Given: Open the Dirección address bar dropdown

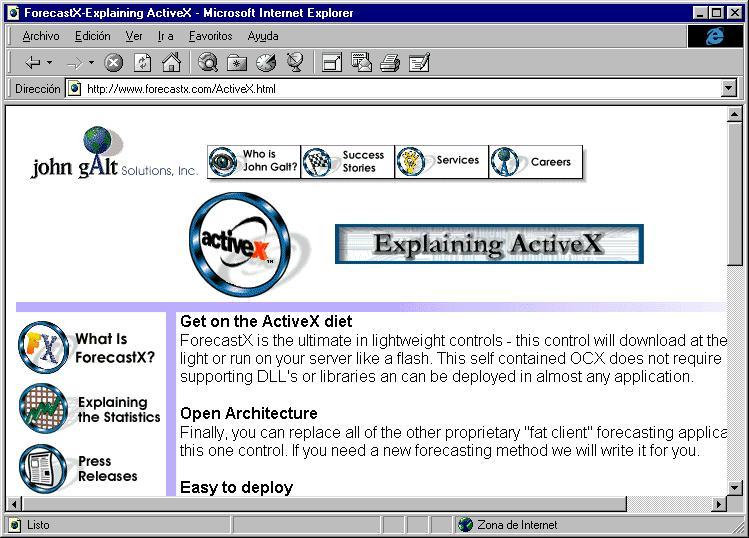Looking at the screenshot, I should pos(728,88).
